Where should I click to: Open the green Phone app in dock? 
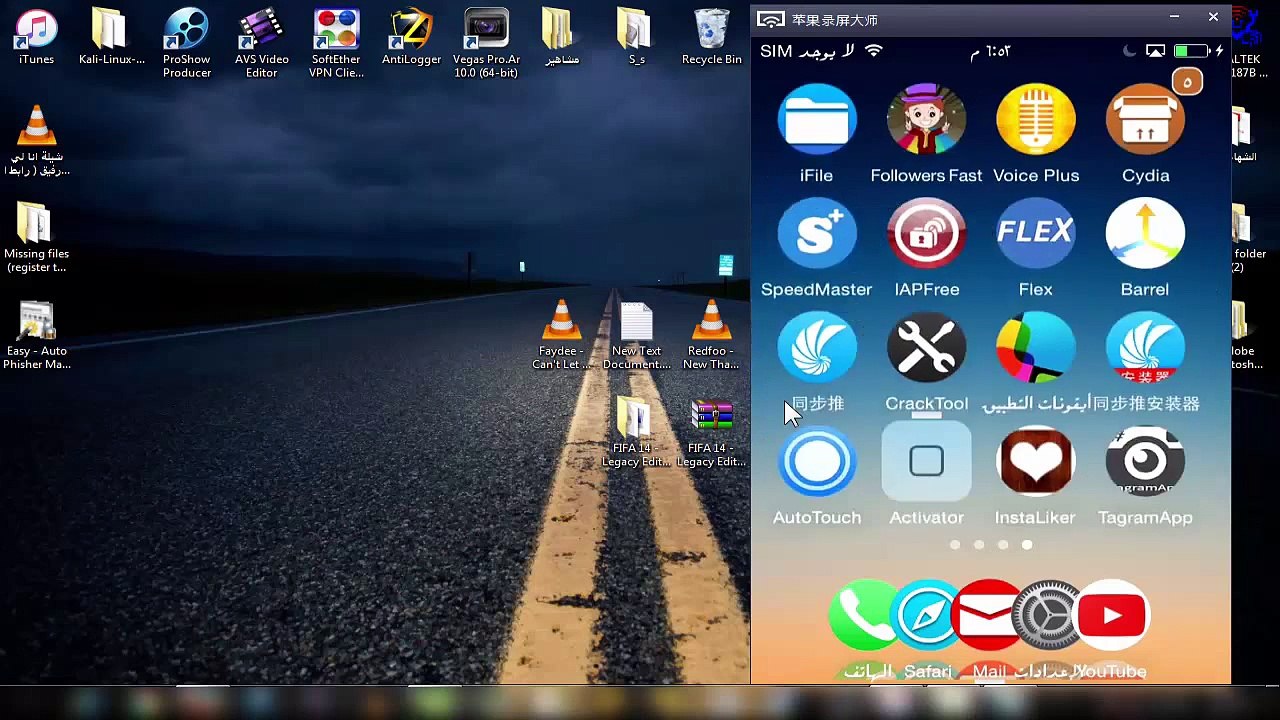pos(862,616)
